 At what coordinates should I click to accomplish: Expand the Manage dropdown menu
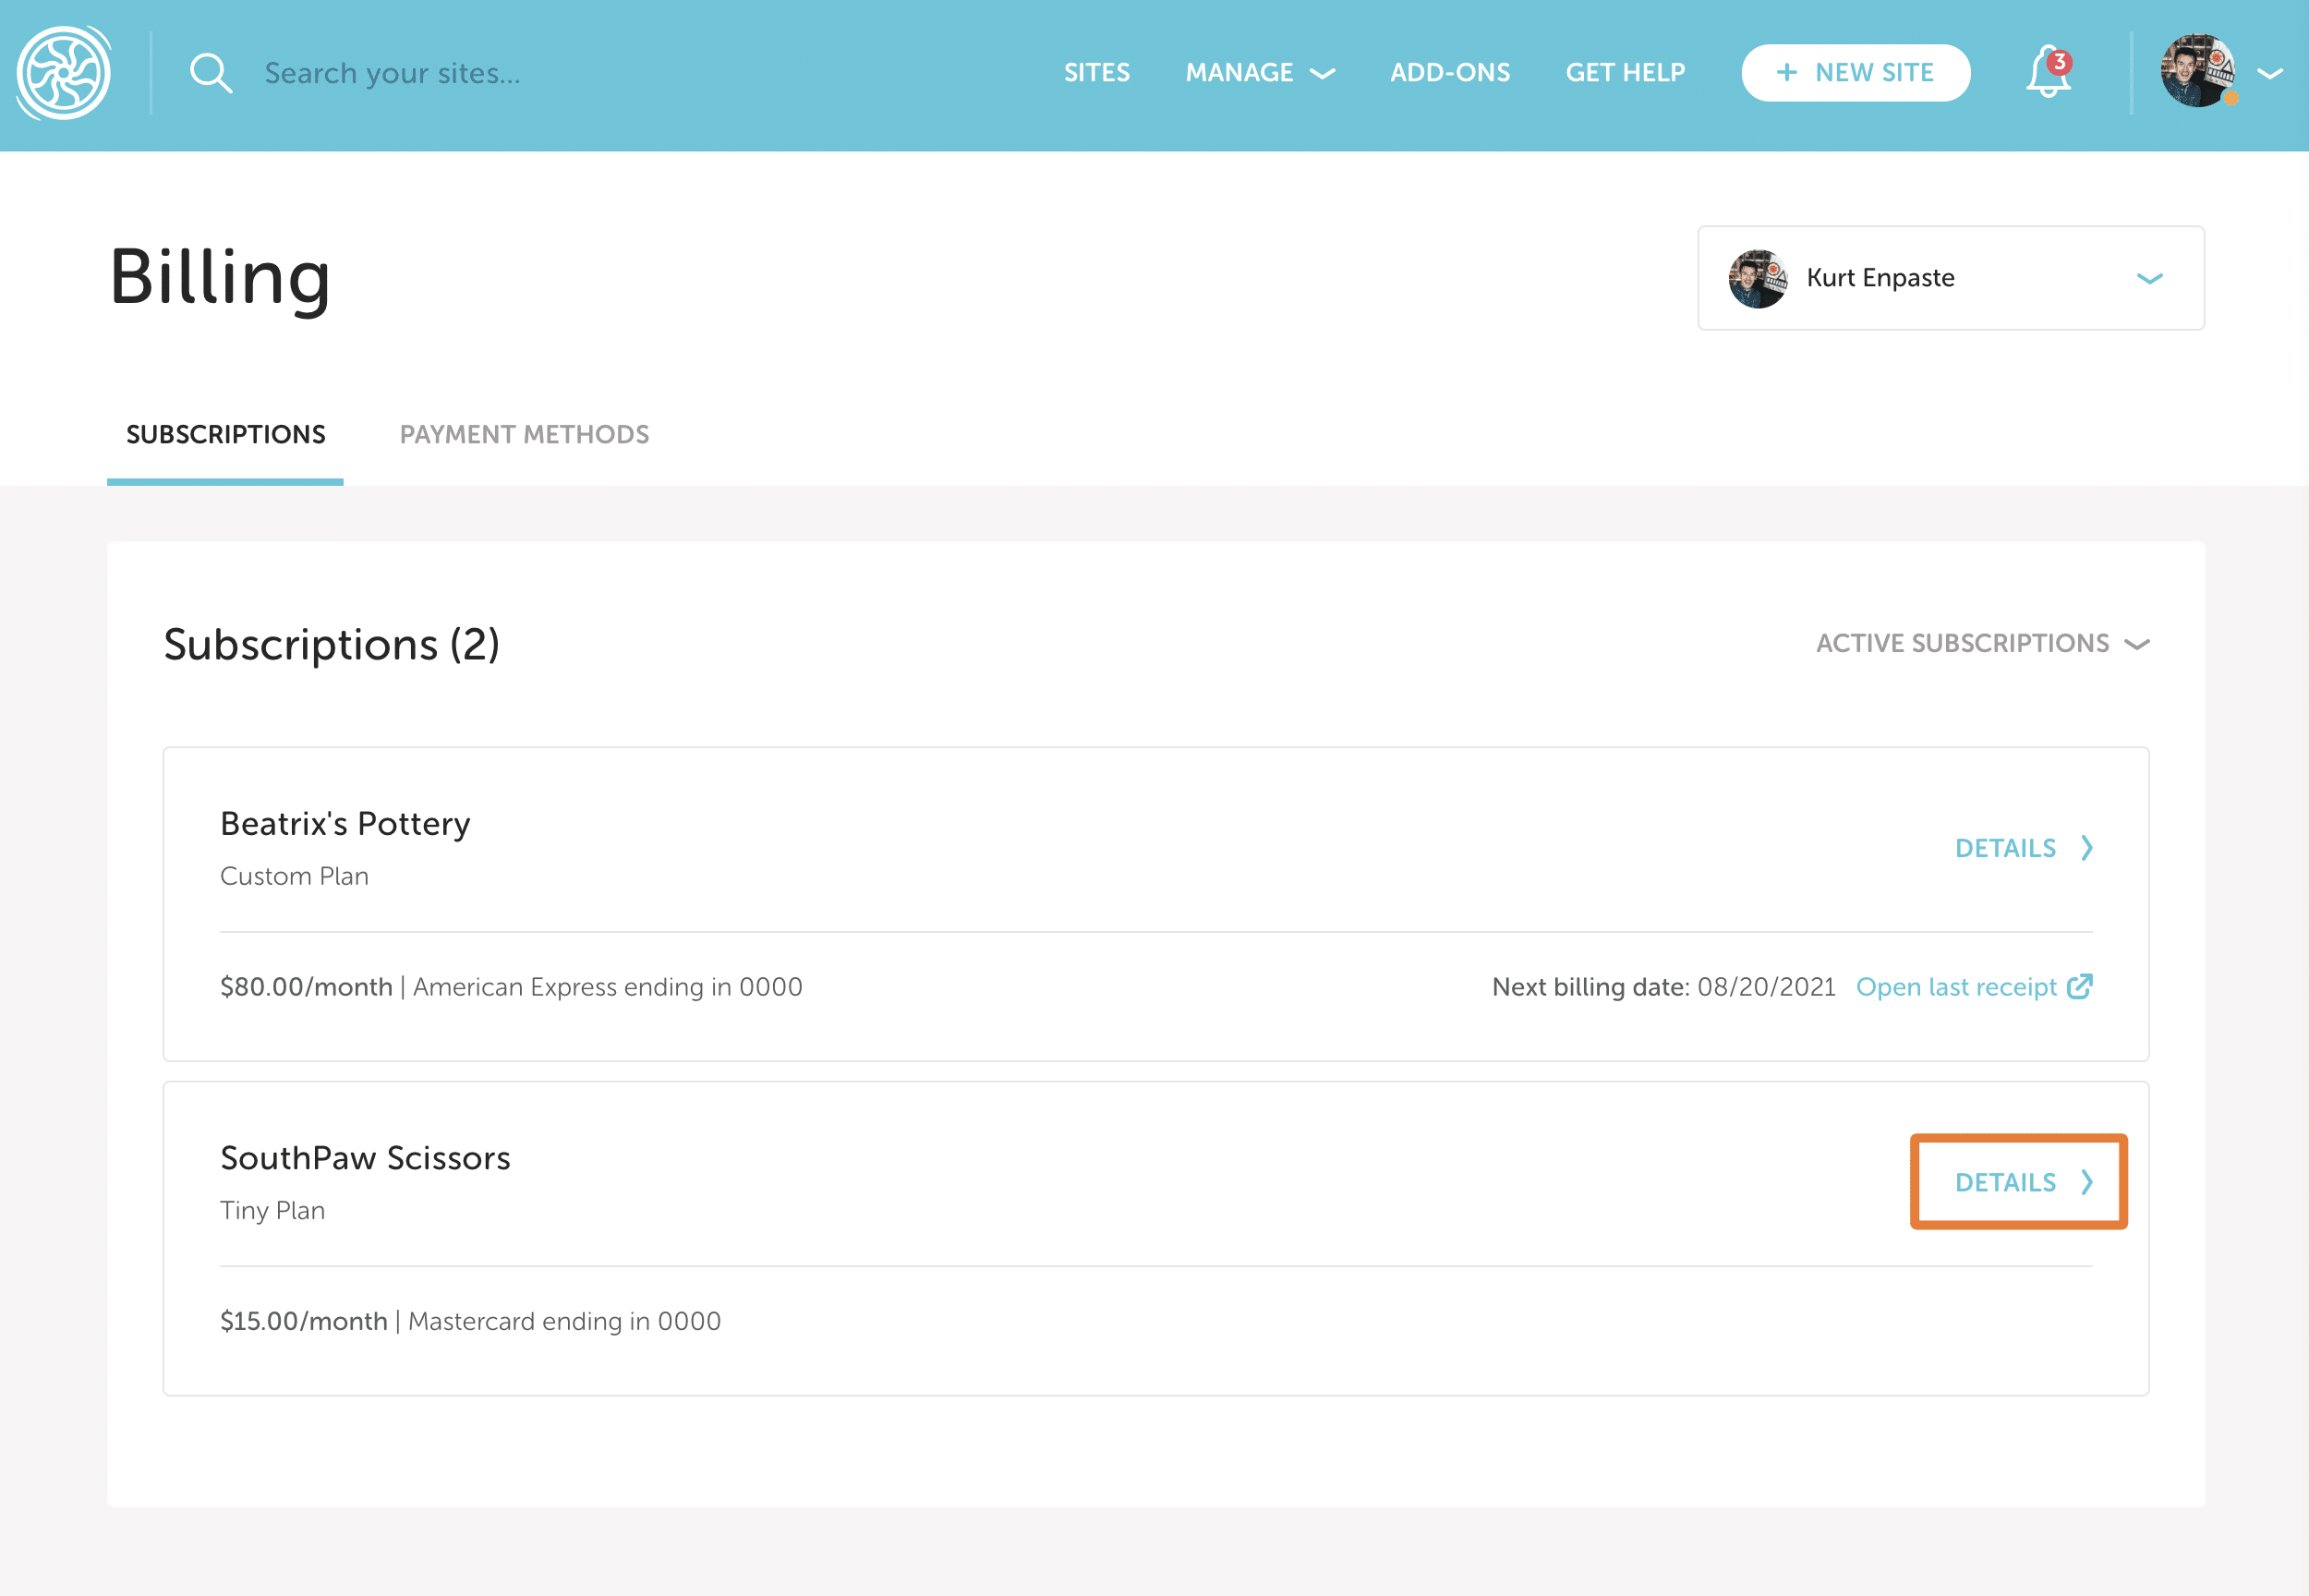click(1259, 73)
